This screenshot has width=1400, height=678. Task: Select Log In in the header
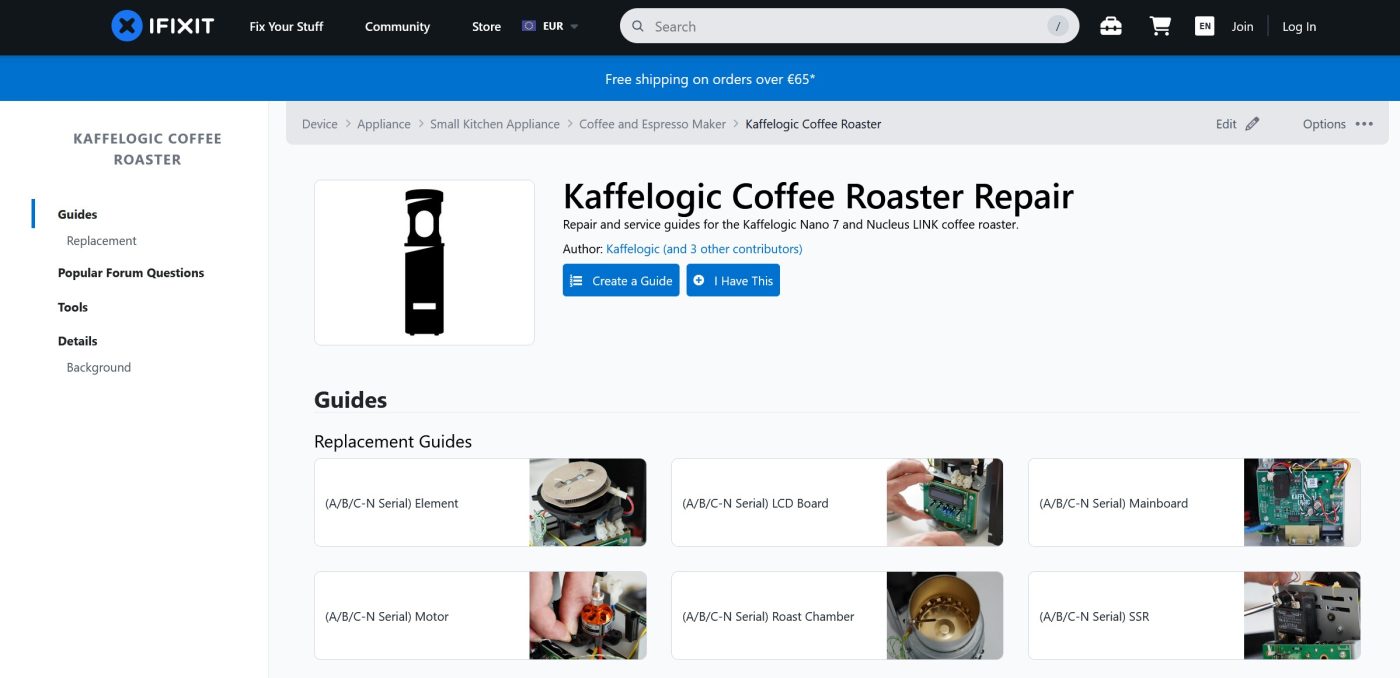tap(1299, 27)
